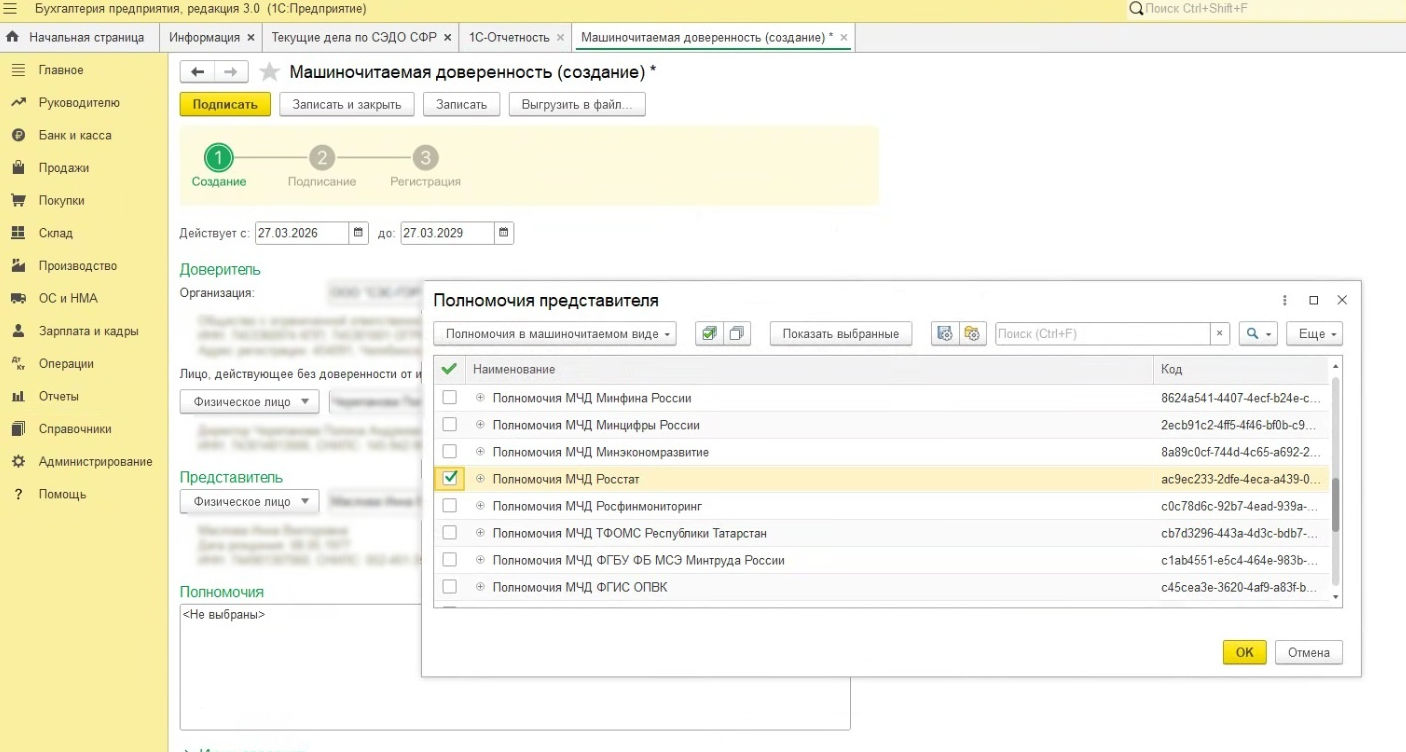This screenshot has height=752, width=1406.
Task: Confirm the dialog with the OK button
Action: pos(1244,652)
